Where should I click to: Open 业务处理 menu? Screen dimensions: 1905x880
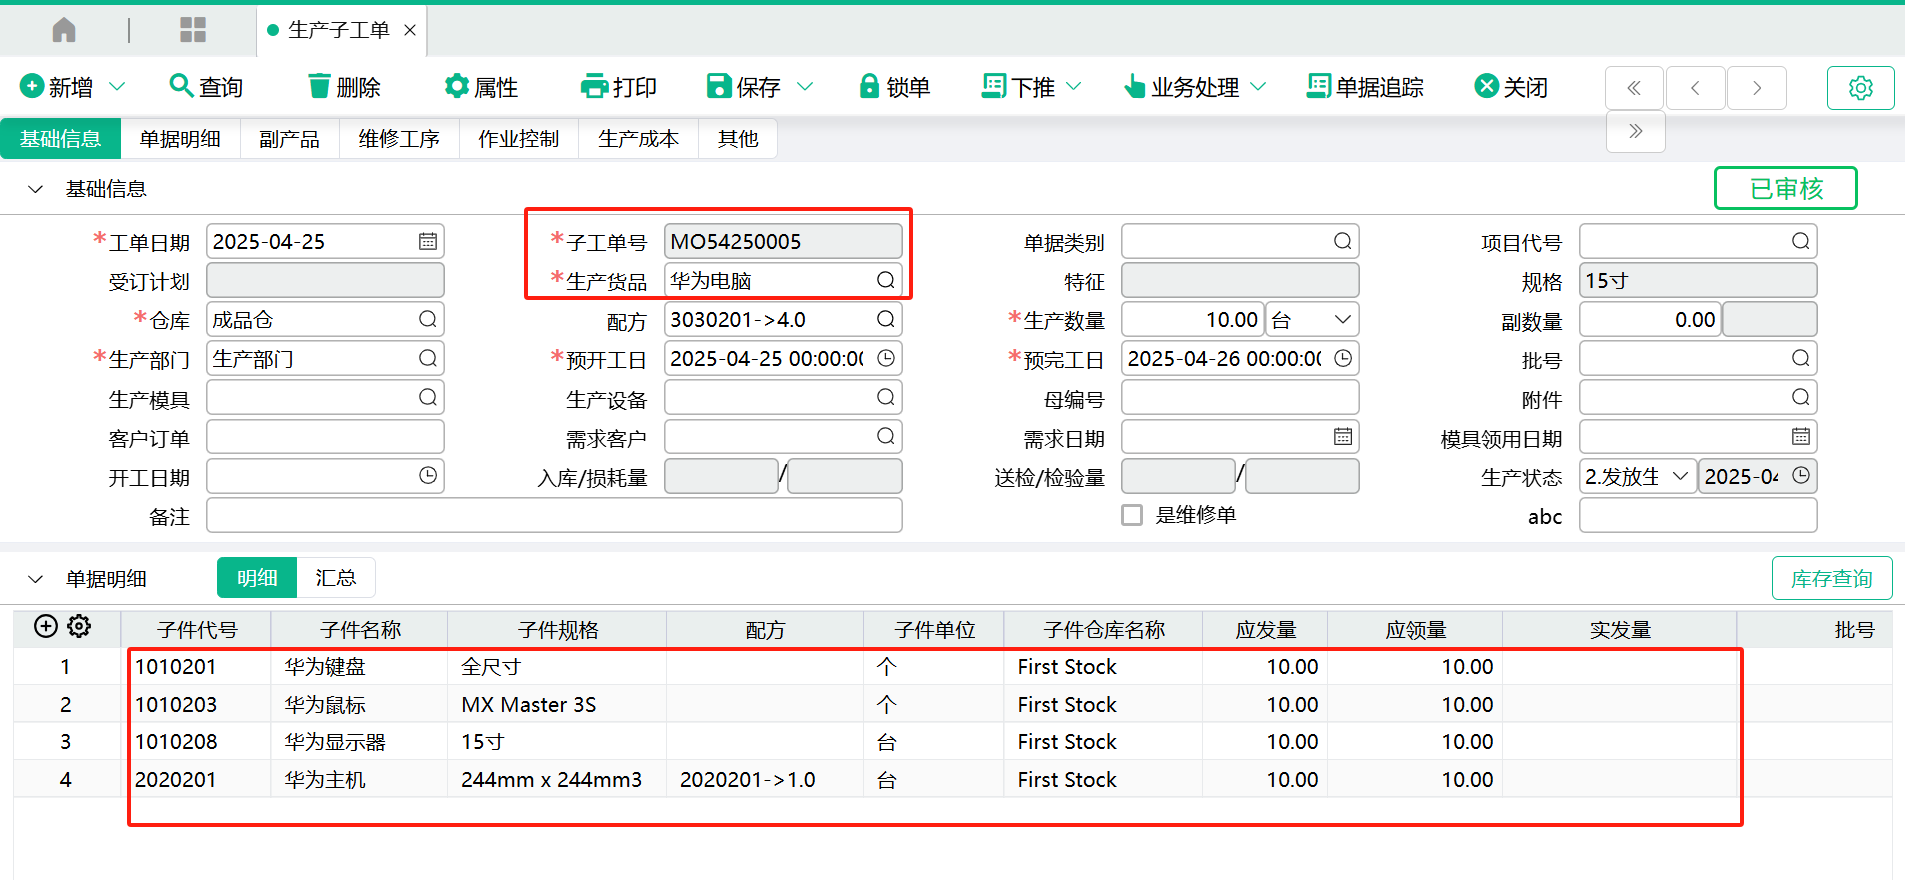tap(1181, 87)
